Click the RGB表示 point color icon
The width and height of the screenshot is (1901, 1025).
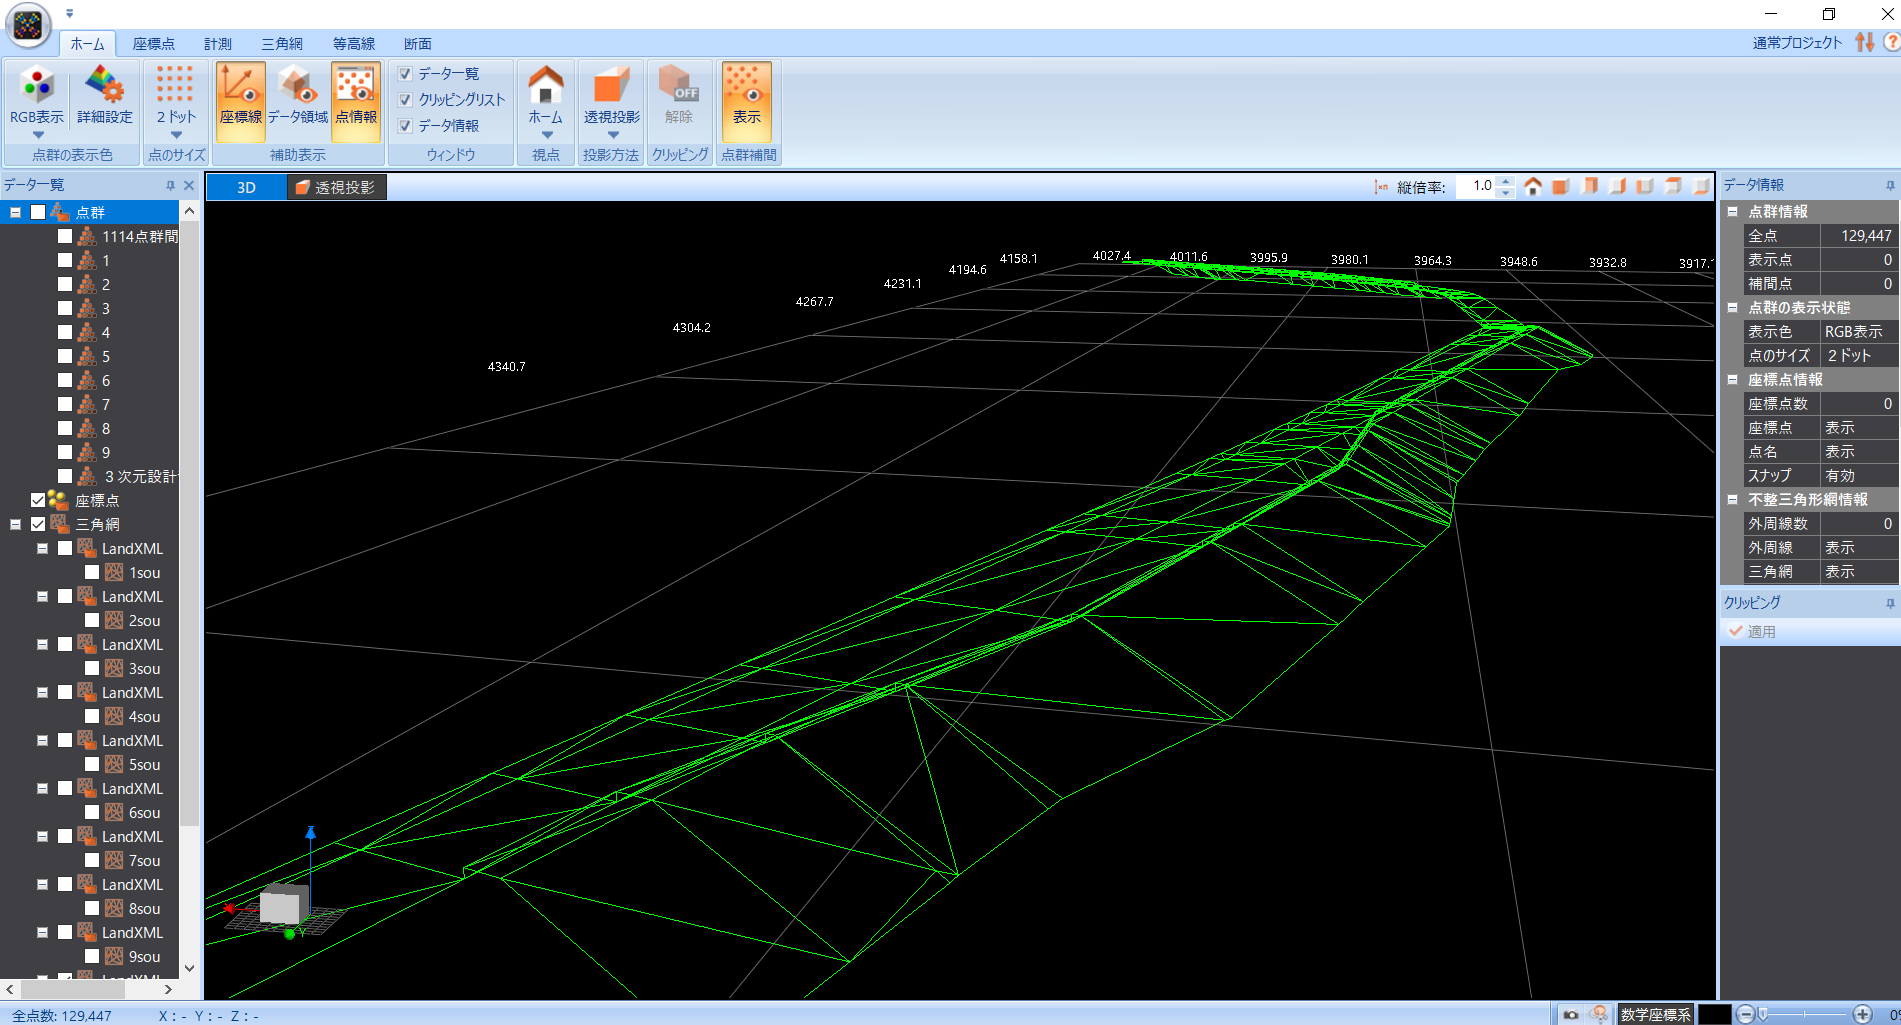[x=37, y=89]
